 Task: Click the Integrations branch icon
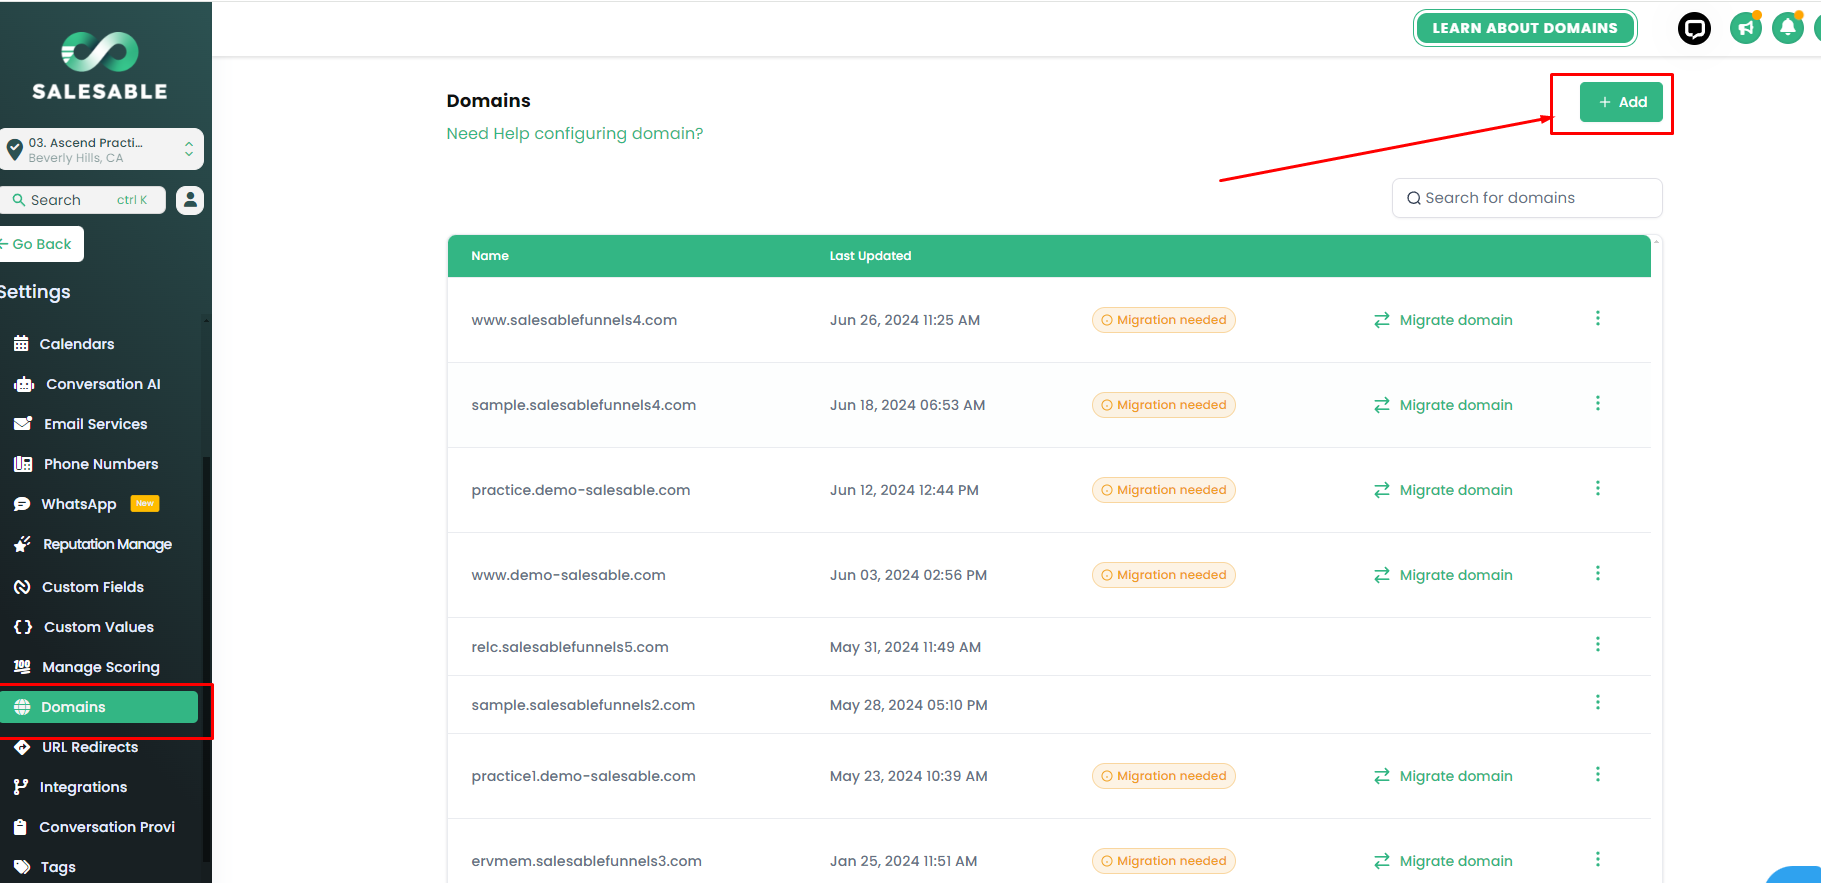pos(21,787)
